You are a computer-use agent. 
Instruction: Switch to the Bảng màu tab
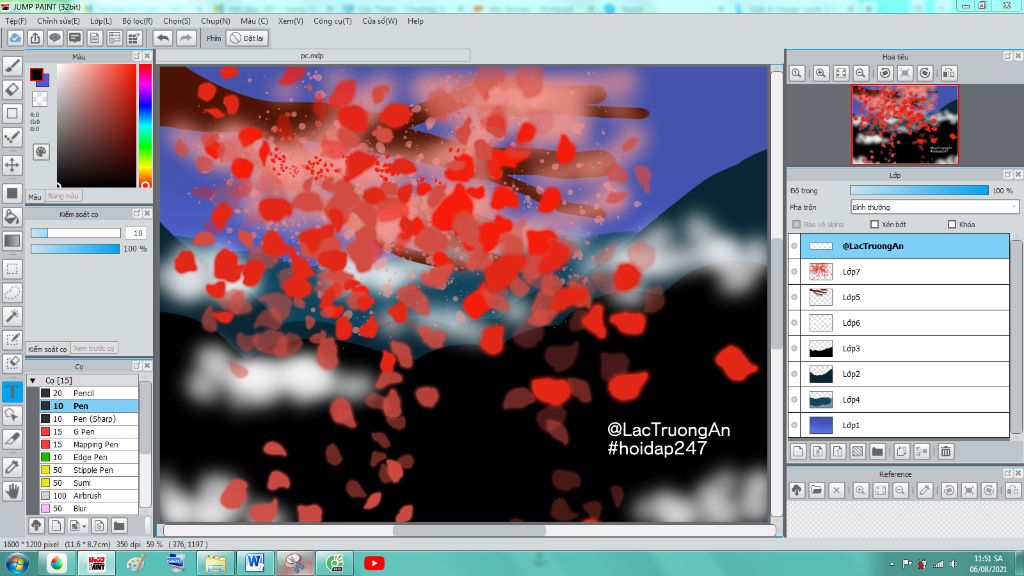63,196
